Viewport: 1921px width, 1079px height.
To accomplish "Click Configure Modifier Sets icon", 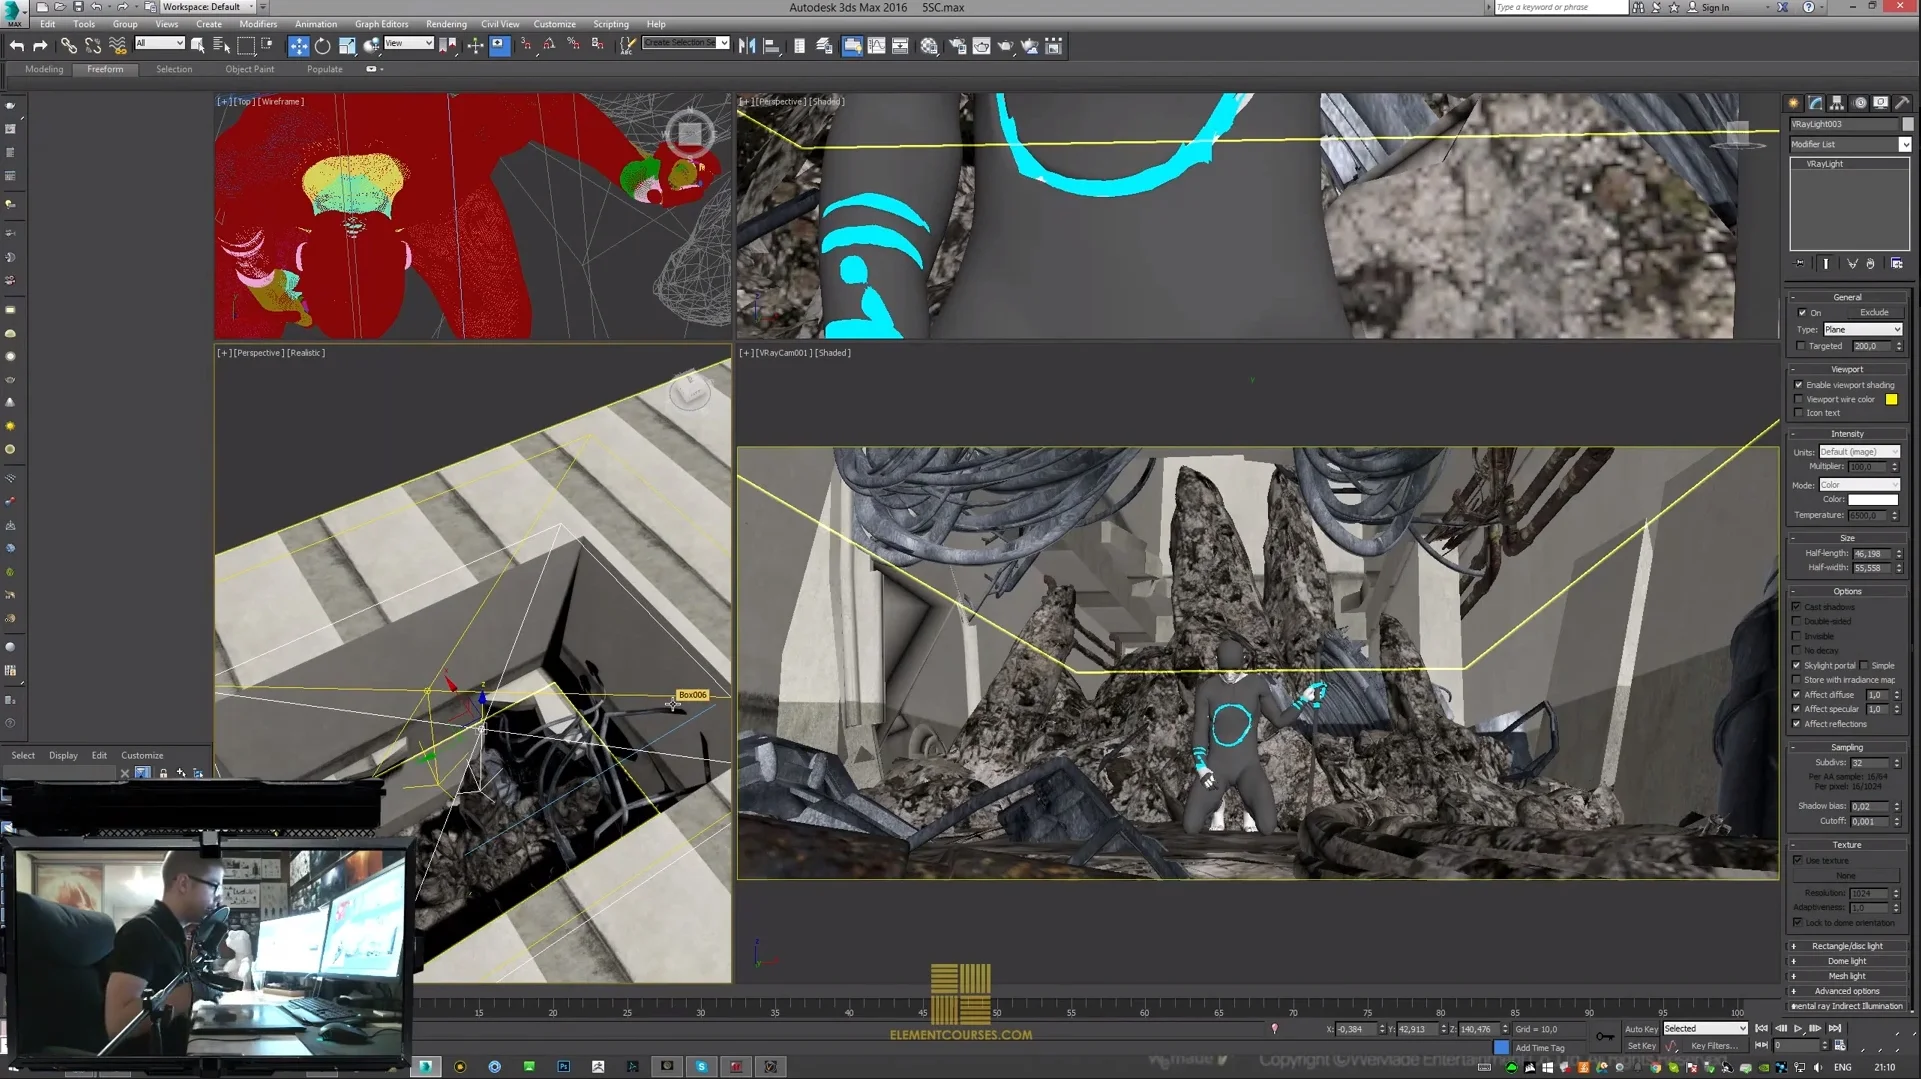I will [1897, 264].
